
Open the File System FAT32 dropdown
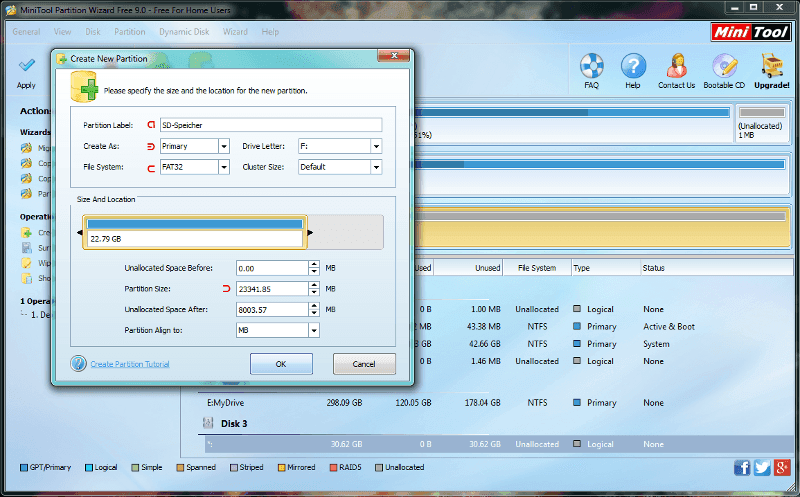coord(223,167)
